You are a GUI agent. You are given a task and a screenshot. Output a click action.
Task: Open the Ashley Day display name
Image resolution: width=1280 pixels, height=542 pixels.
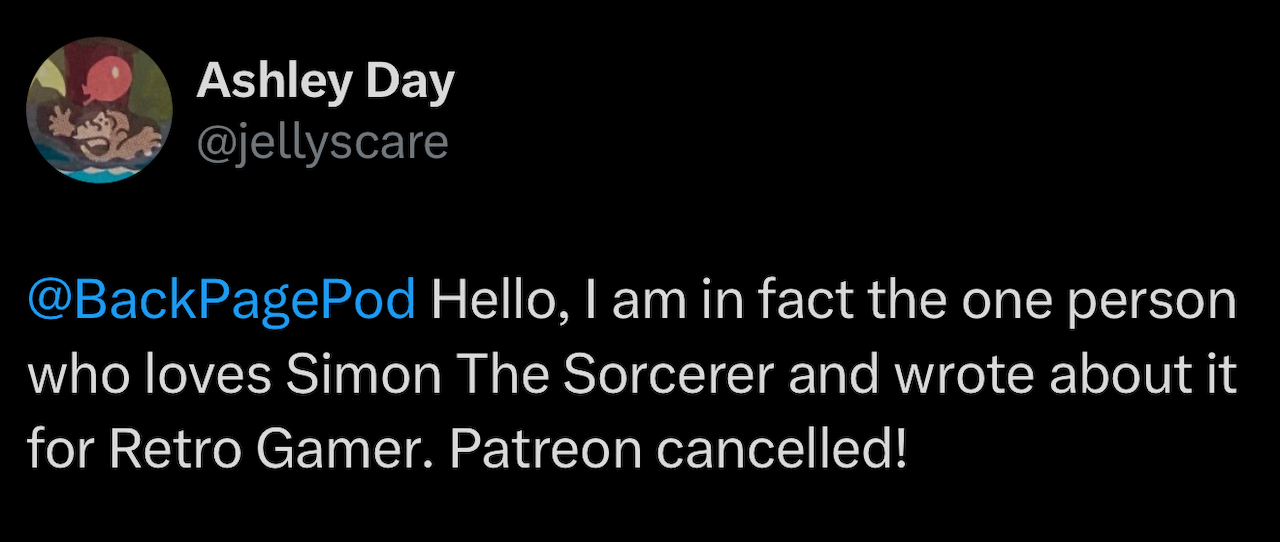tap(325, 83)
